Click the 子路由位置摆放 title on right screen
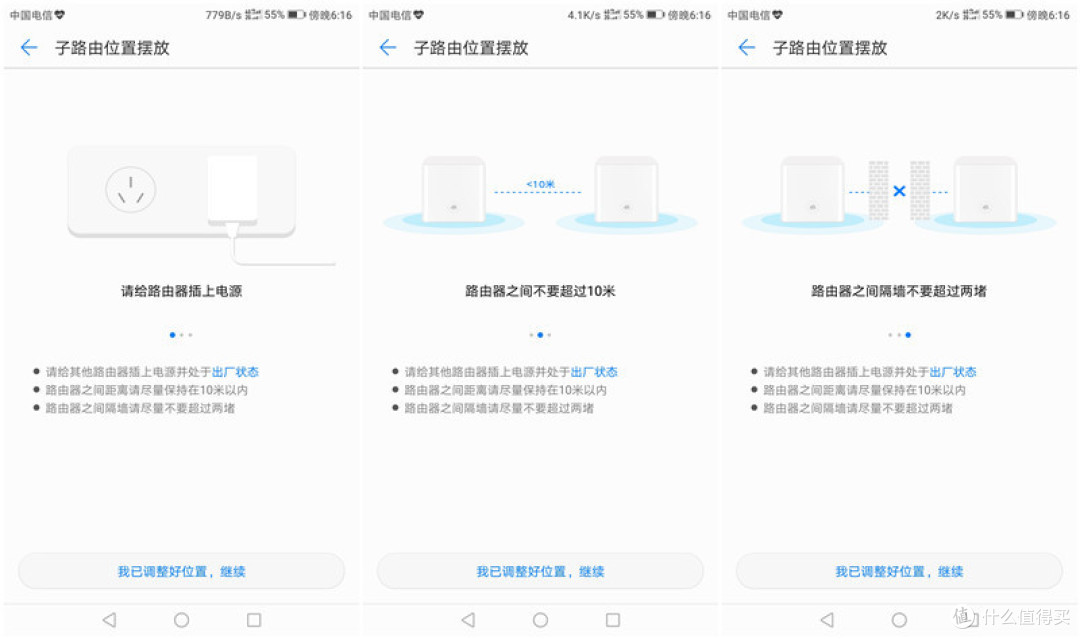 click(830, 48)
